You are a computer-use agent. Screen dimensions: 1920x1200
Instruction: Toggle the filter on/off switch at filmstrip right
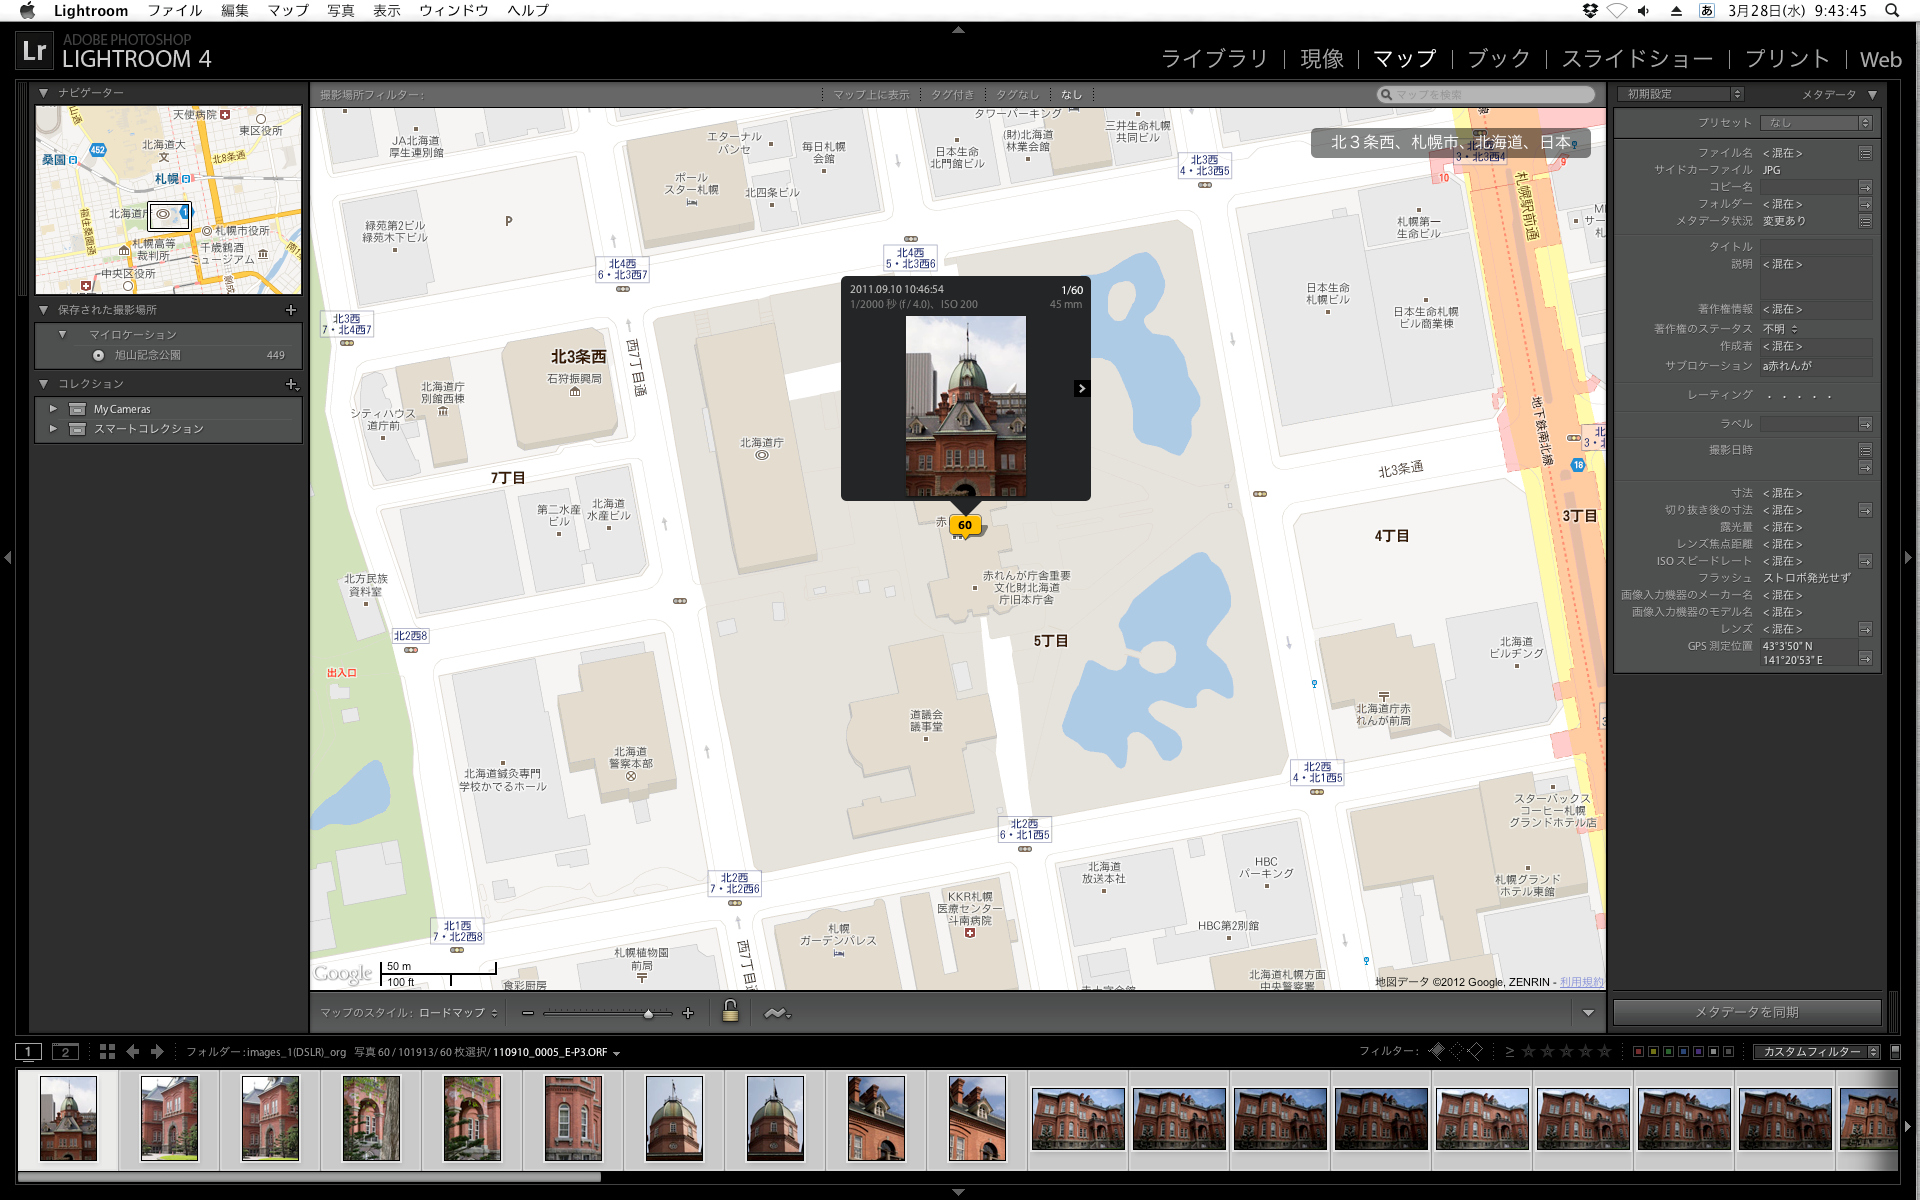(1895, 1051)
